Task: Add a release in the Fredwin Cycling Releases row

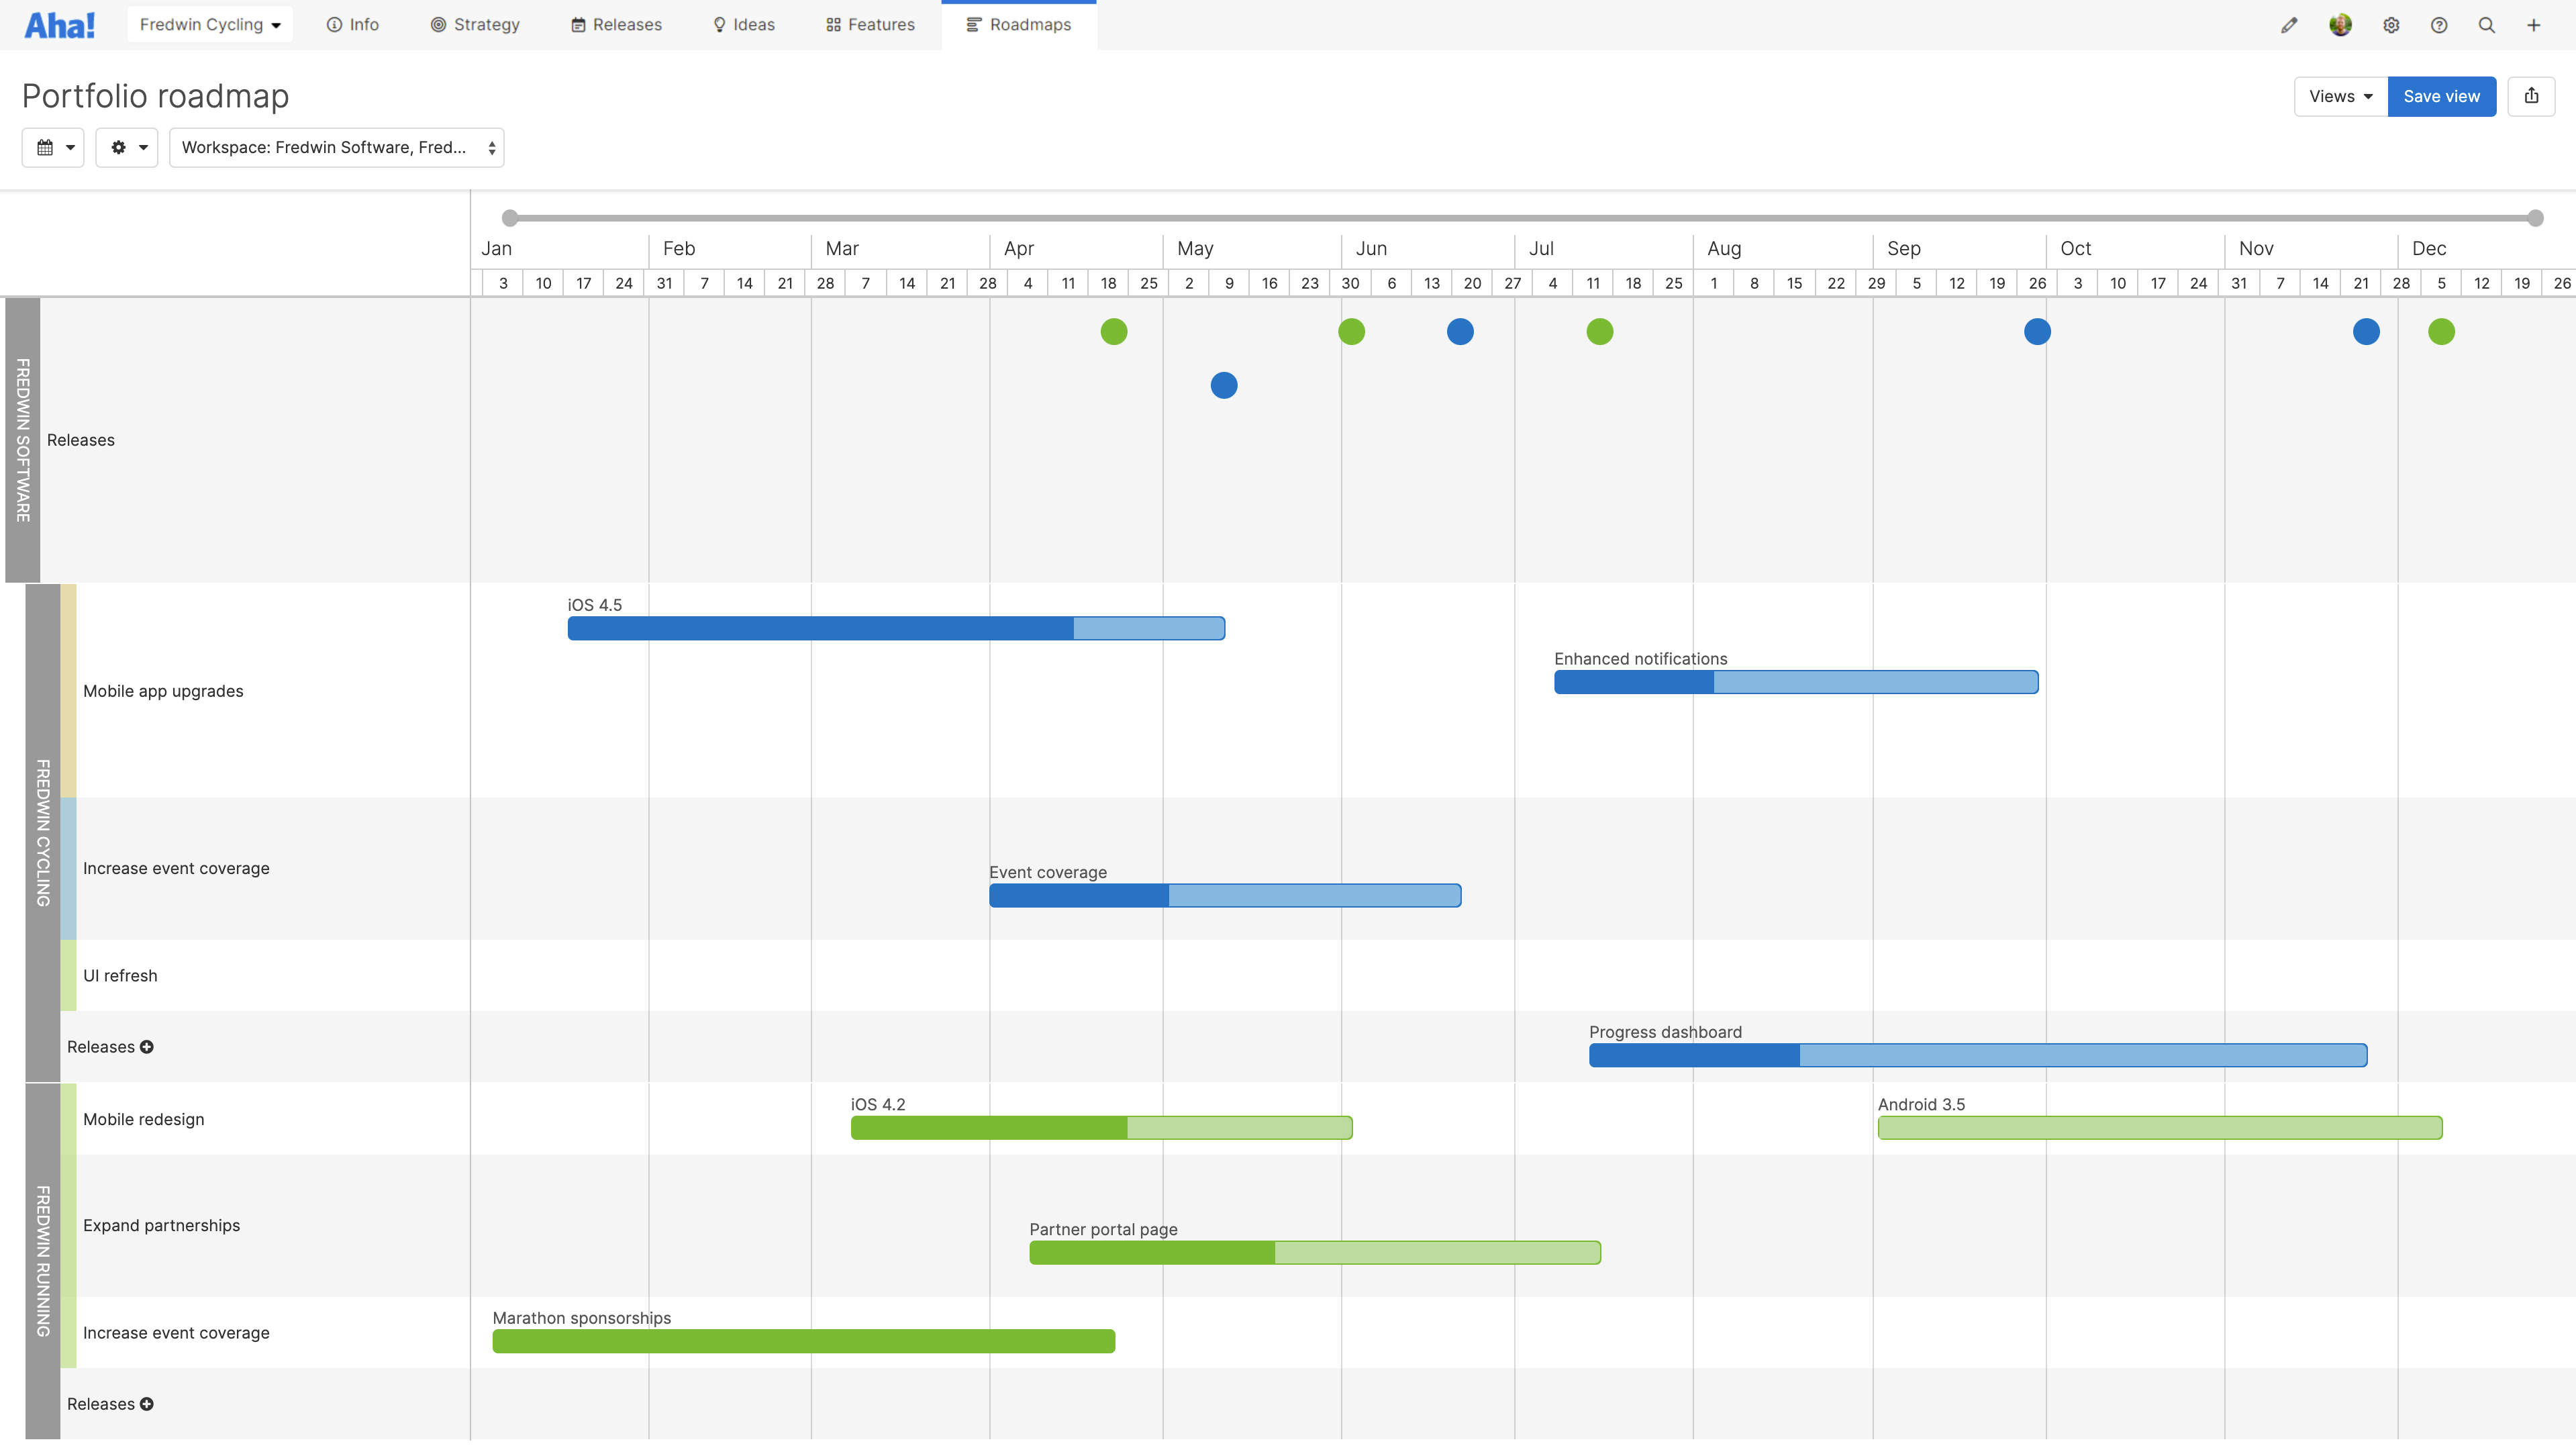Action: 147,1047
